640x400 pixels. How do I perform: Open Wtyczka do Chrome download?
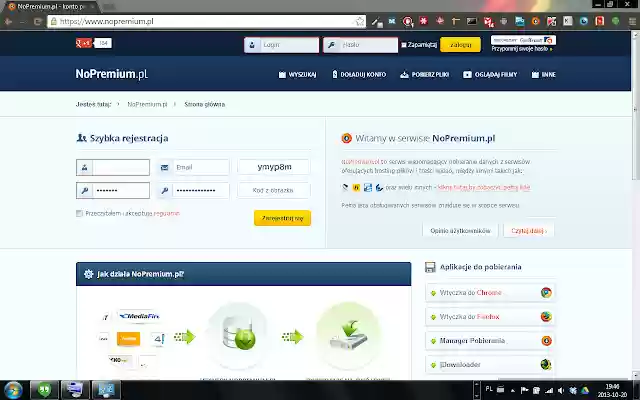[490, 293]
